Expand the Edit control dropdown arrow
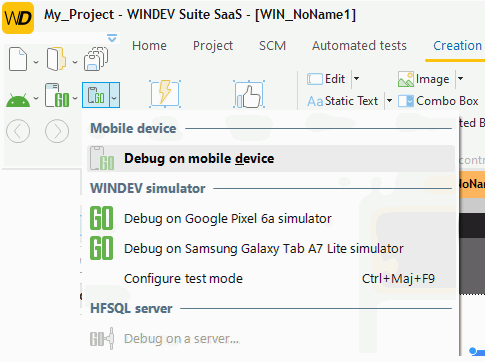The image size is (485, 362). [x=356, y=79]
